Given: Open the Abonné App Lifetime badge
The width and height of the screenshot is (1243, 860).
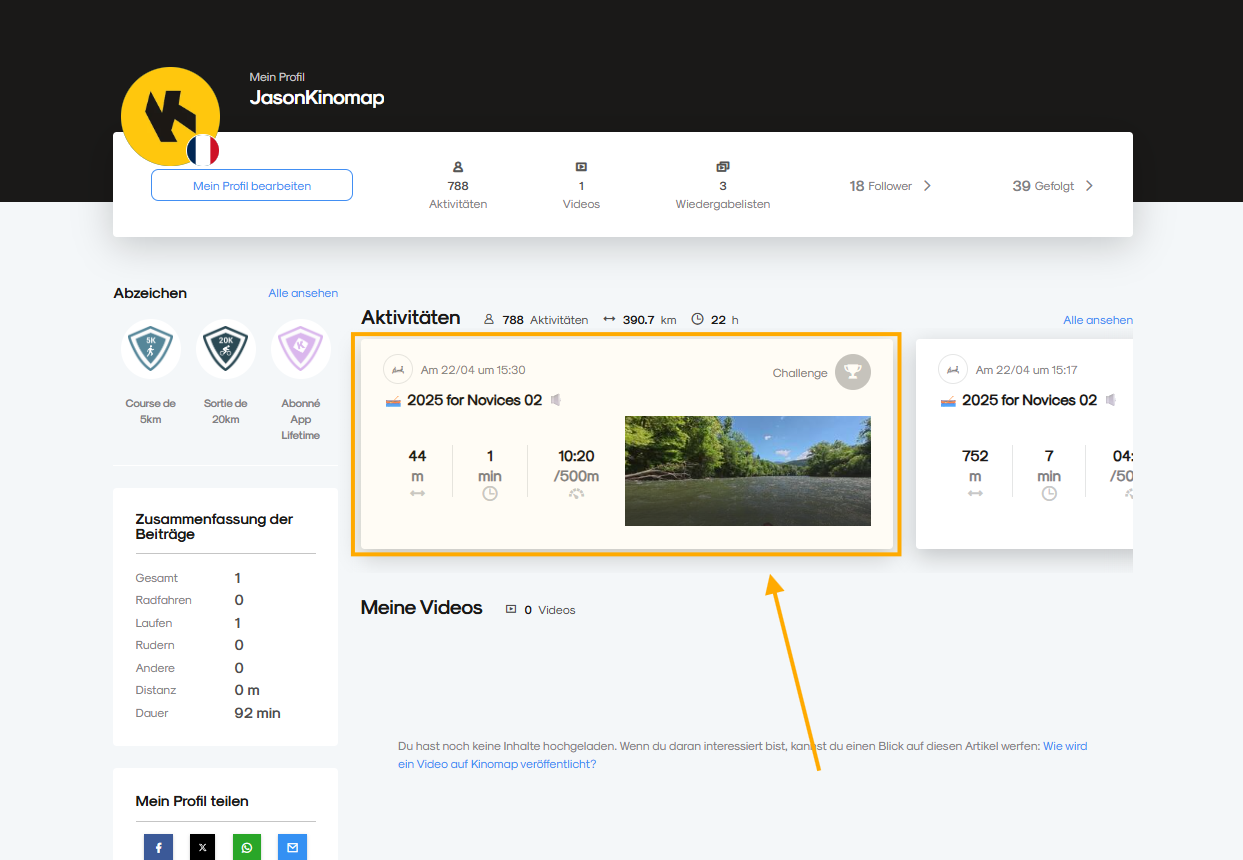Looking at the screenshot, I should point(301,349).
